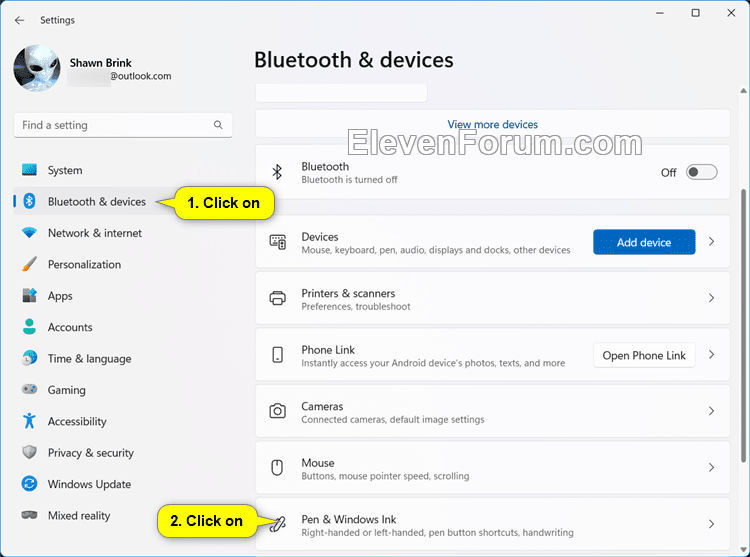Expand the Cameras row chevron
The height and width of the screenshot is (557, 750).
point(711,411)
